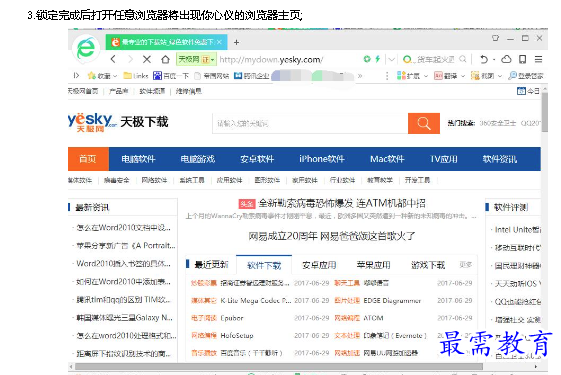This screenshot has width=561, height=375.
Task: Toggle the sidebar expand icon left of bookmarks
Action: [76, 75]
